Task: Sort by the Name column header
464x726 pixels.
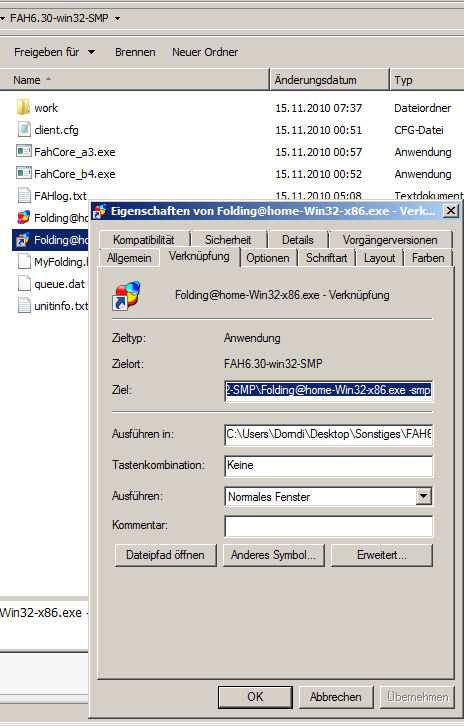Action: (134, 80)
